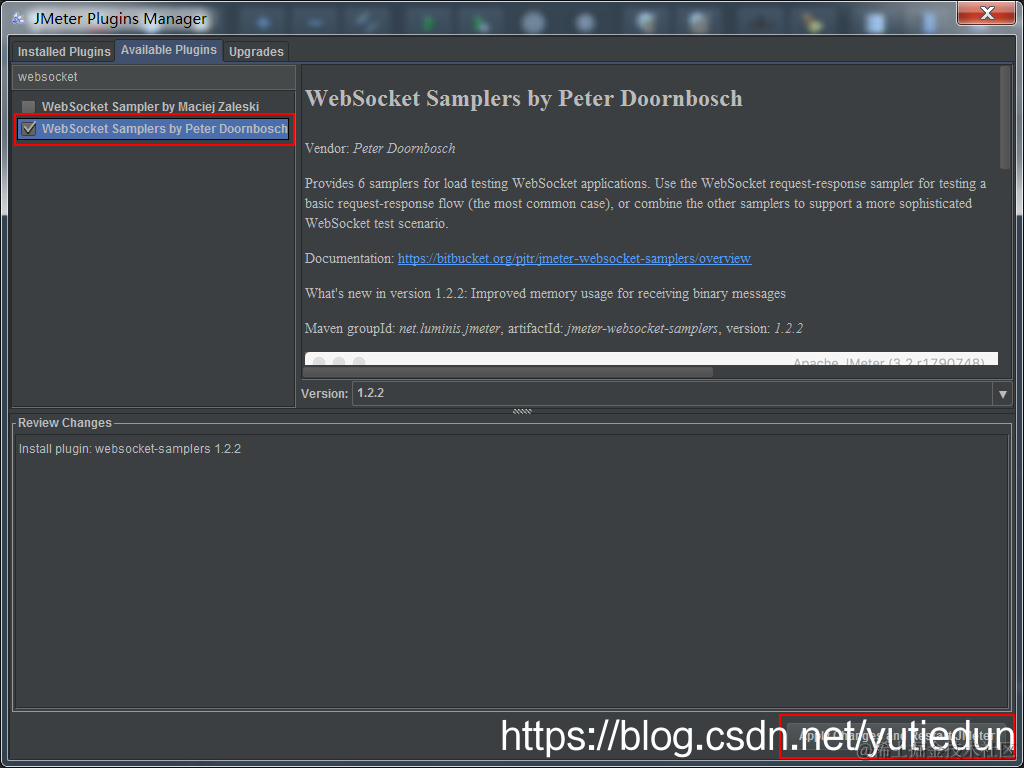This screenshot has width=1024, height=768.
Task: Close the JMeter Plugins Manager window
Action: 987,13
